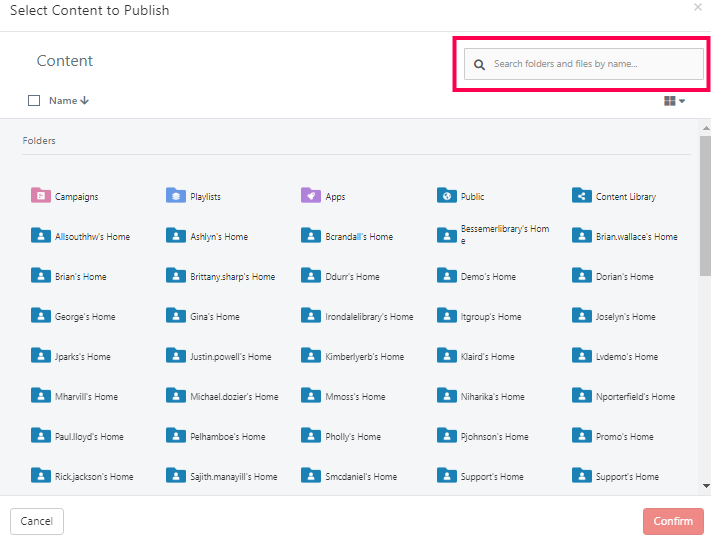The image size is (711, 538).
Task: Tick the select-all checkbox beside Name
Action: [34, 100]
